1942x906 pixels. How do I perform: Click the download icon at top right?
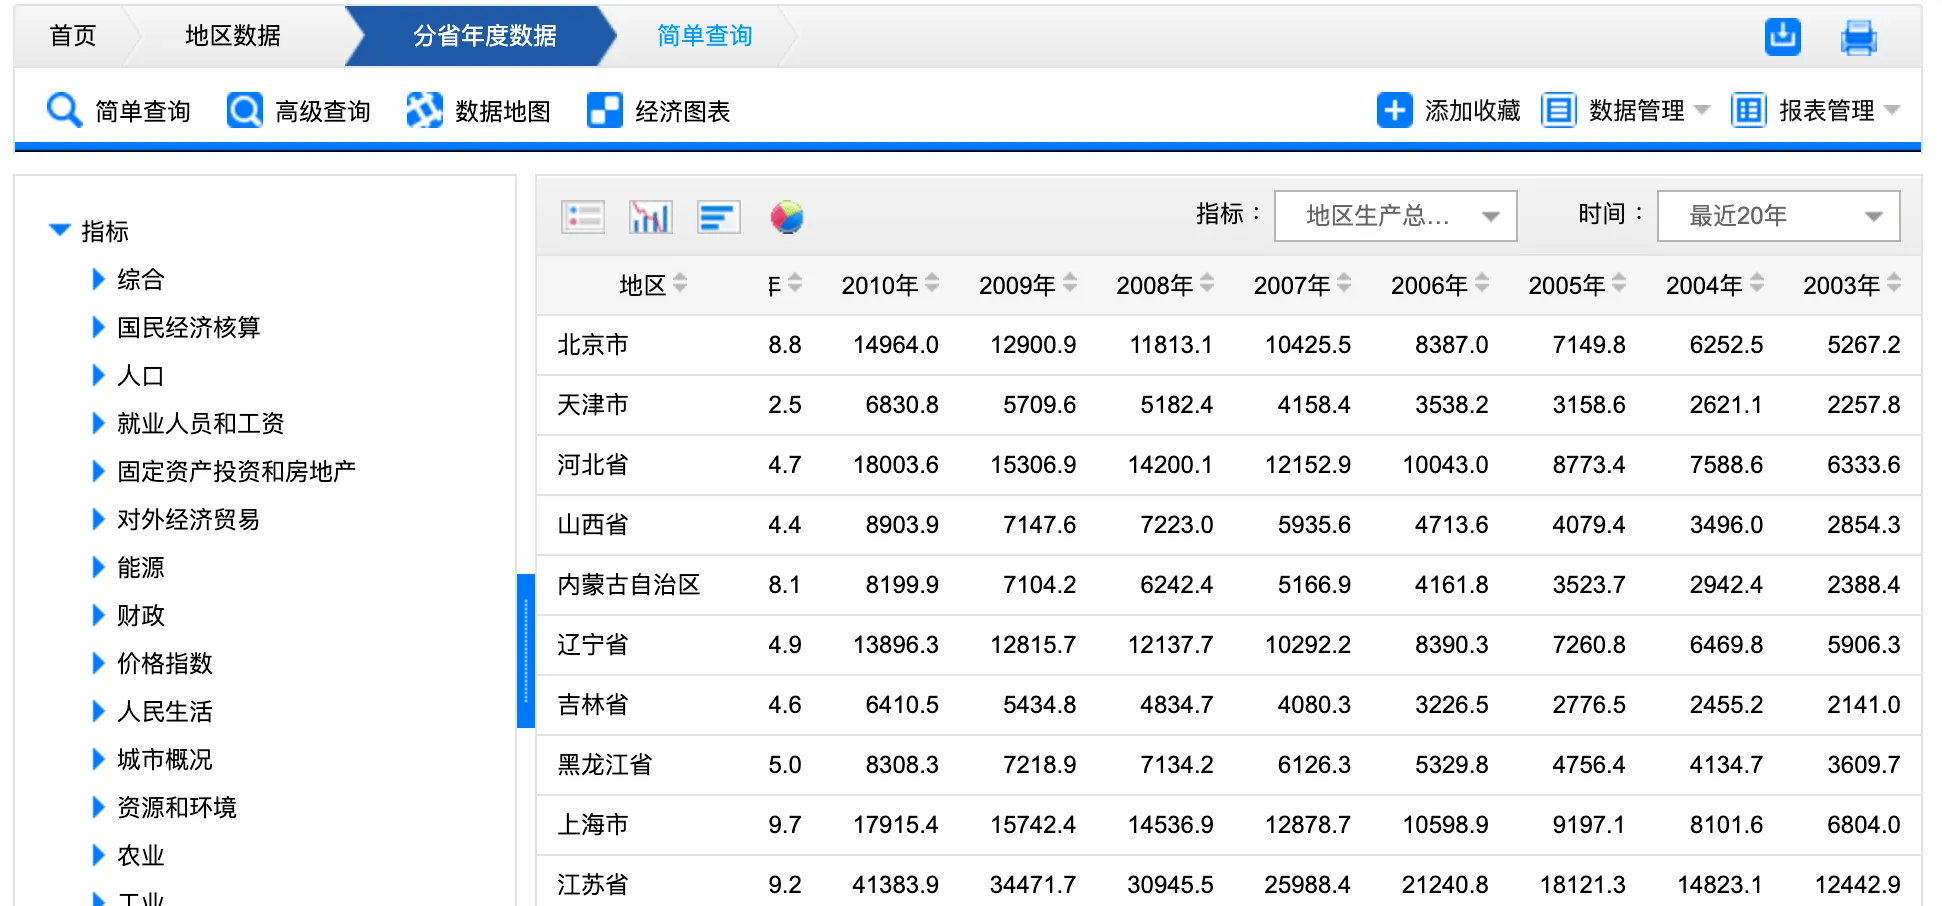(x=1782, y=37)
